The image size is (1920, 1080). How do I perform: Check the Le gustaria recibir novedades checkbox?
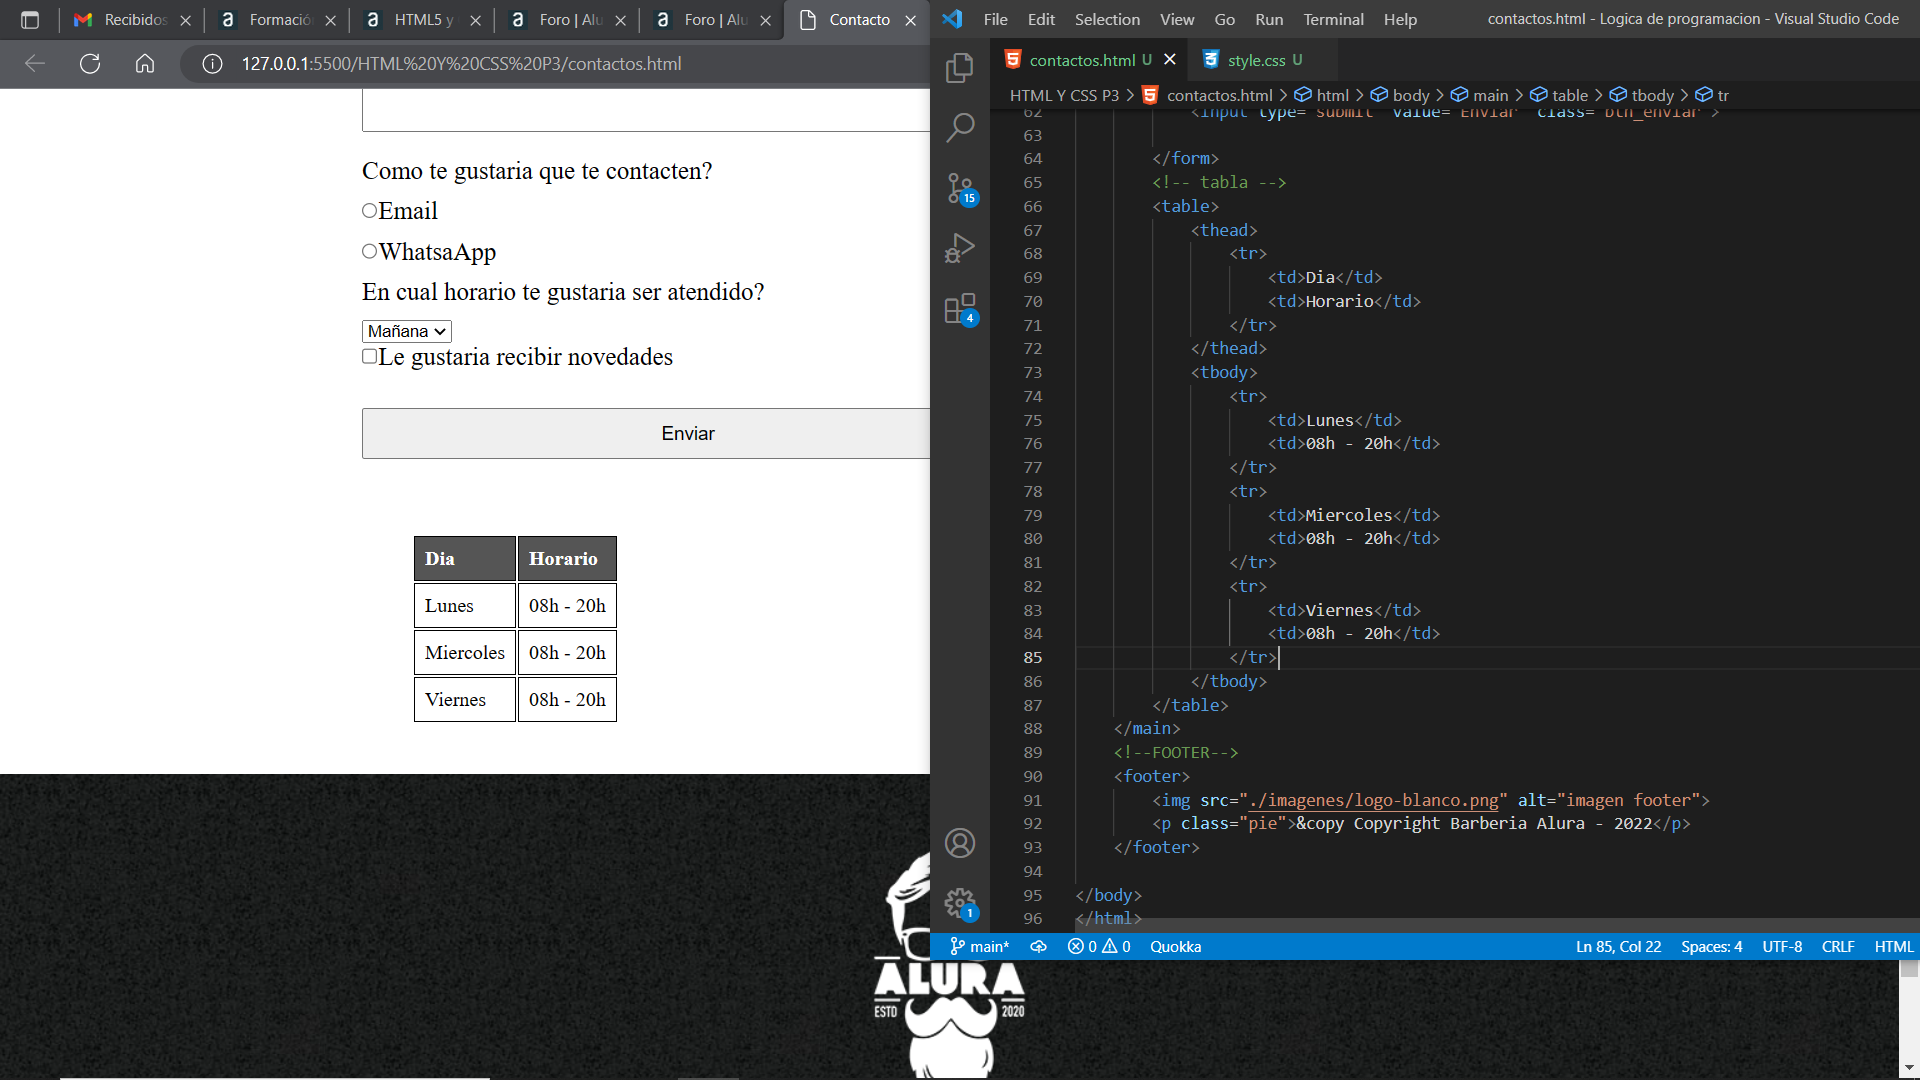369,356
